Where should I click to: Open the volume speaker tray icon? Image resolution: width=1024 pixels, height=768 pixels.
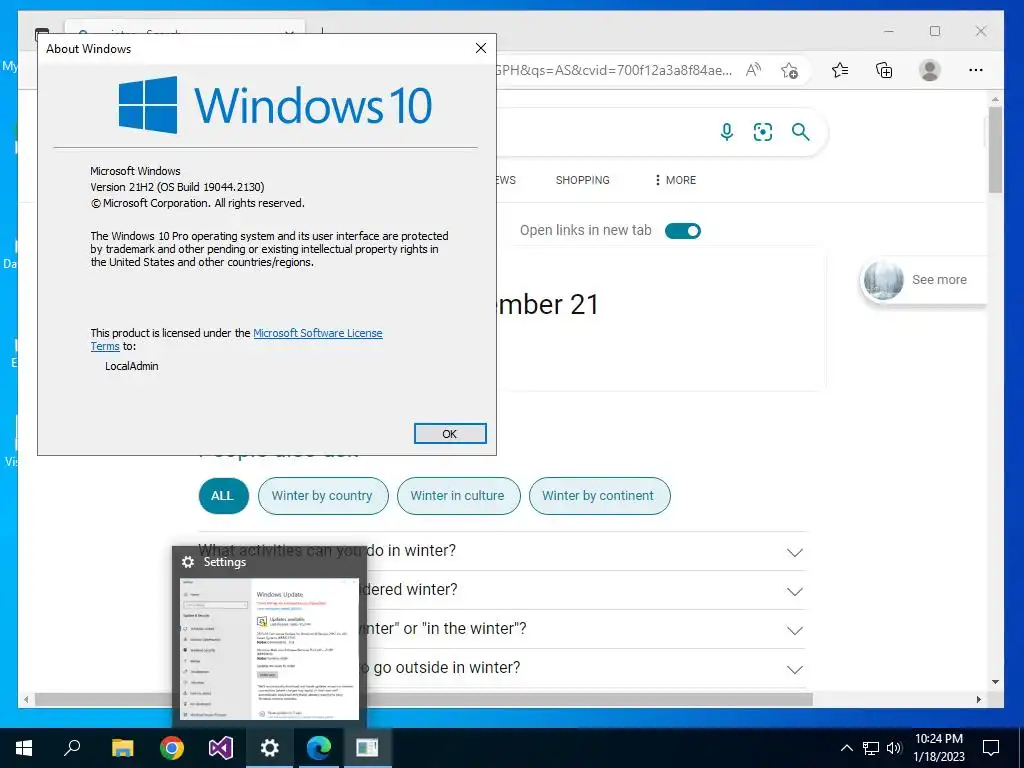click(x=894, y=748)
